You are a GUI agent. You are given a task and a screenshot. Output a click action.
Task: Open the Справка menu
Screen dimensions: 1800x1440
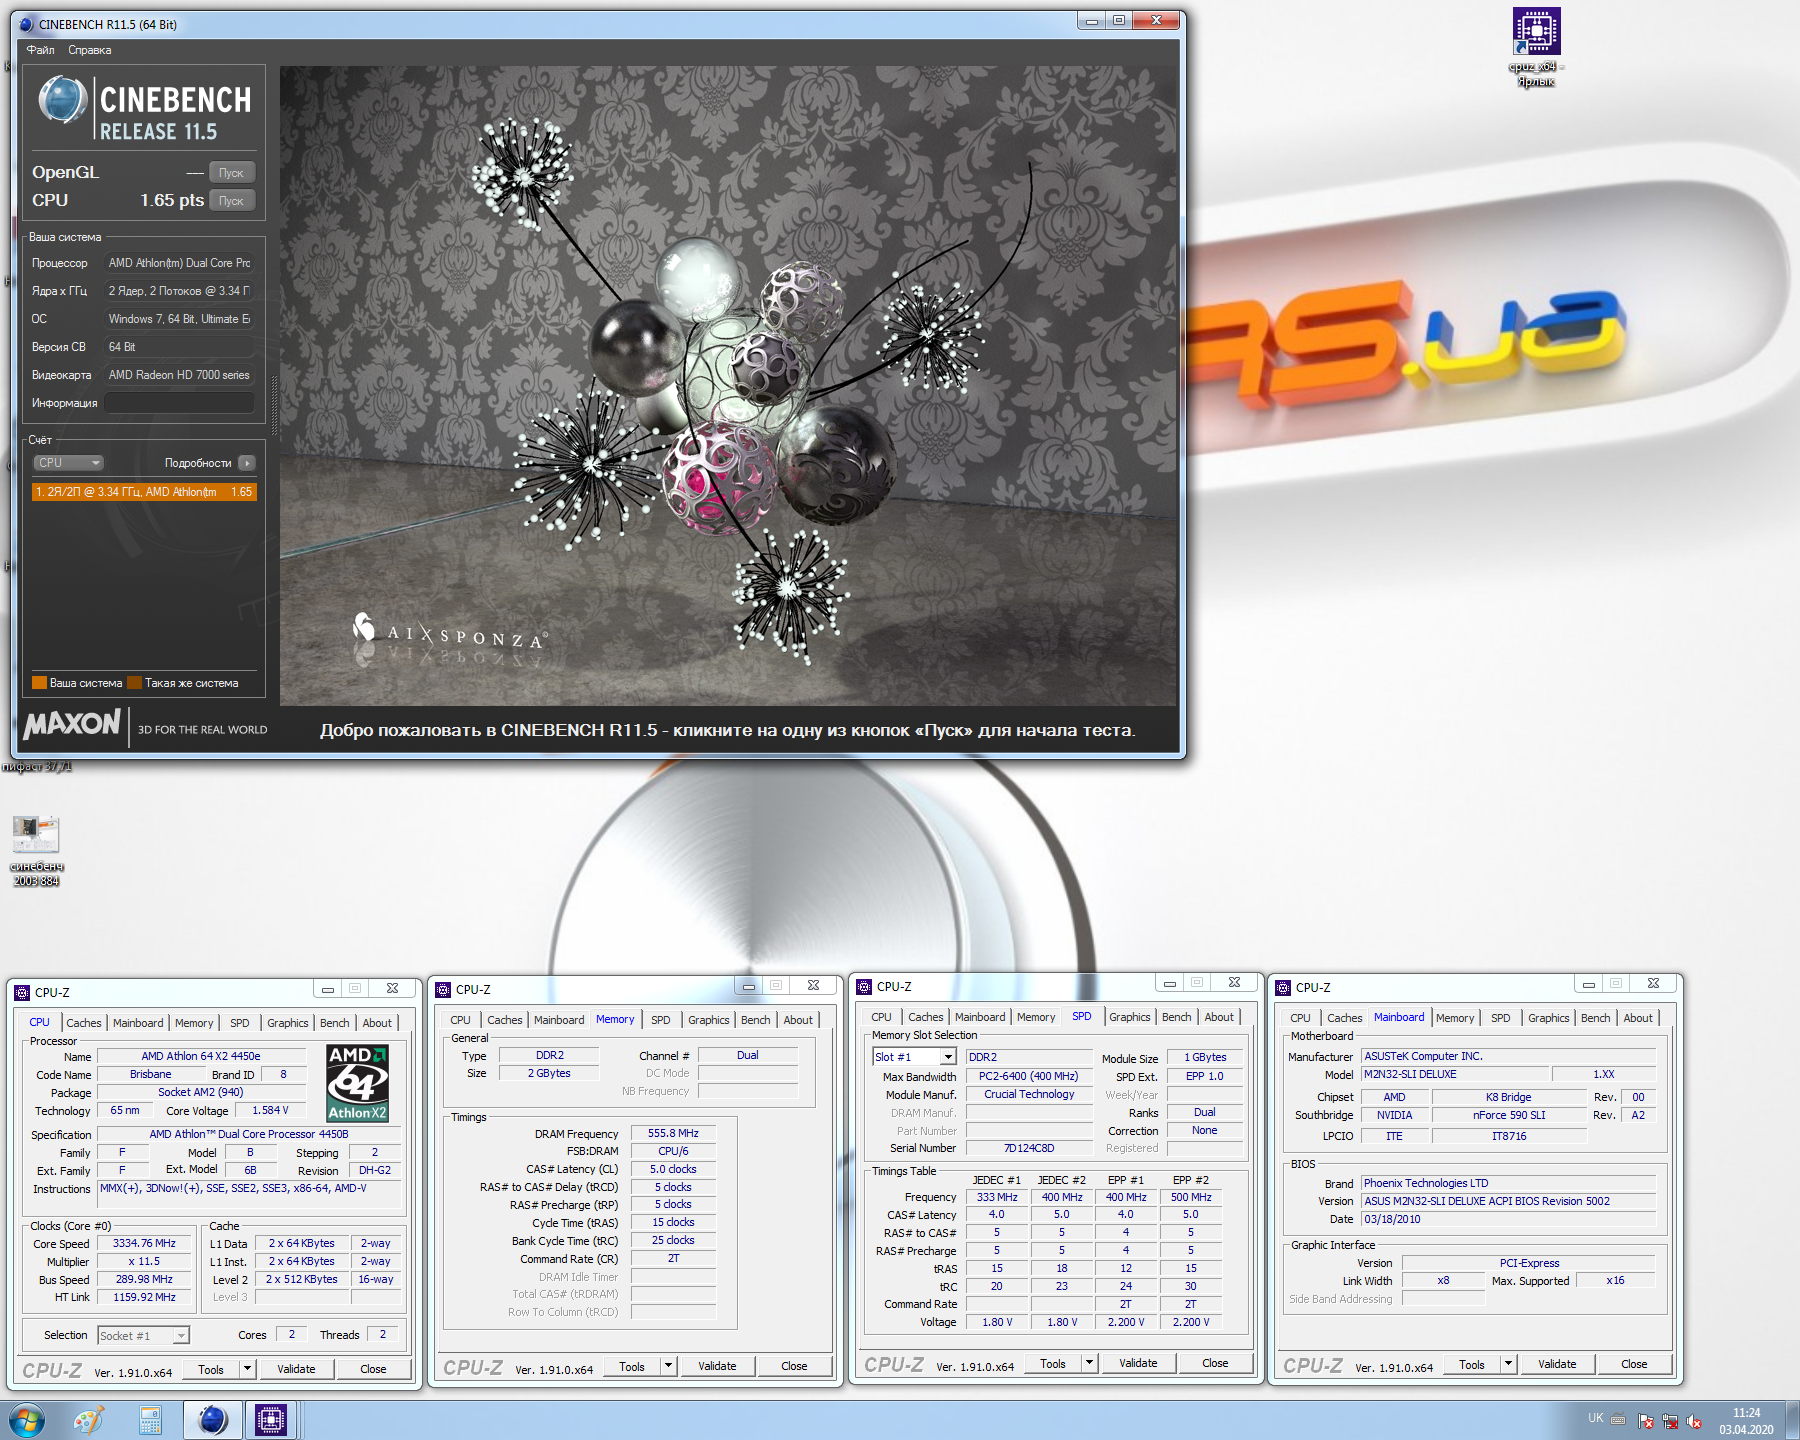click(x=90, y=50)
